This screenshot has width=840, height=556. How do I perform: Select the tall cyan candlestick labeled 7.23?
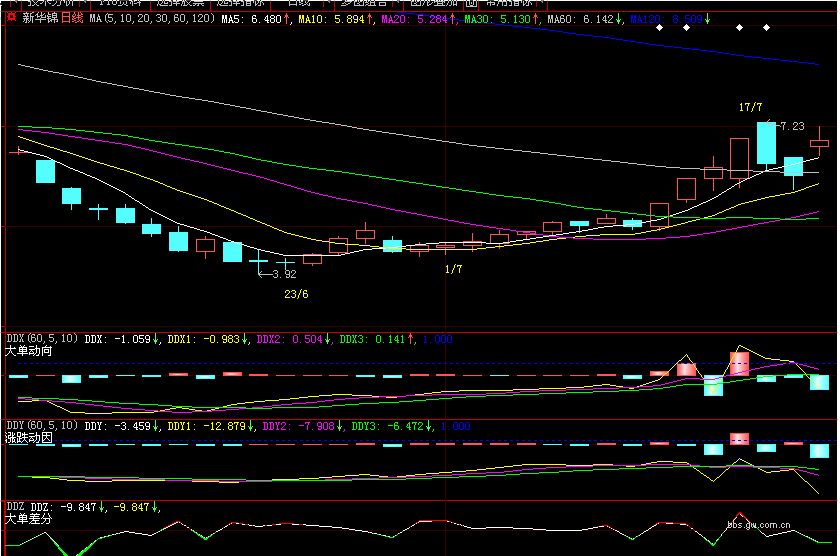(x=766, y=143)
